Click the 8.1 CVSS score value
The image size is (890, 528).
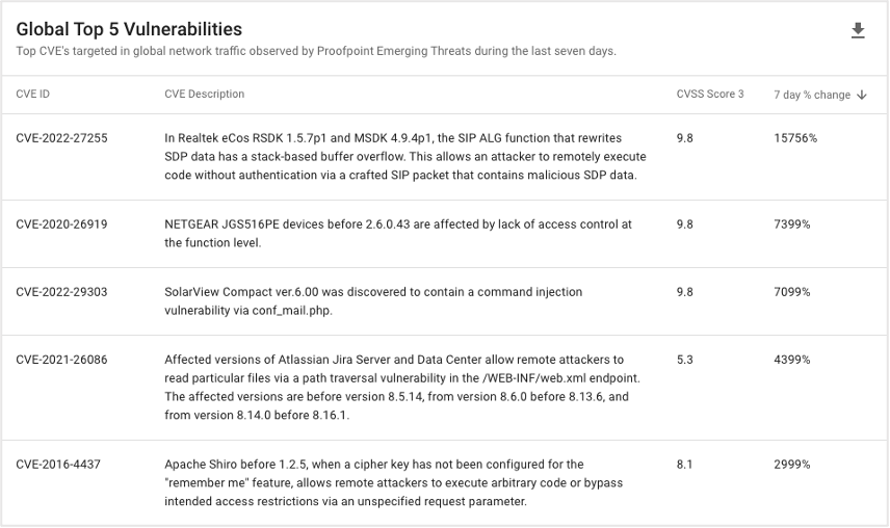[685, 464]
